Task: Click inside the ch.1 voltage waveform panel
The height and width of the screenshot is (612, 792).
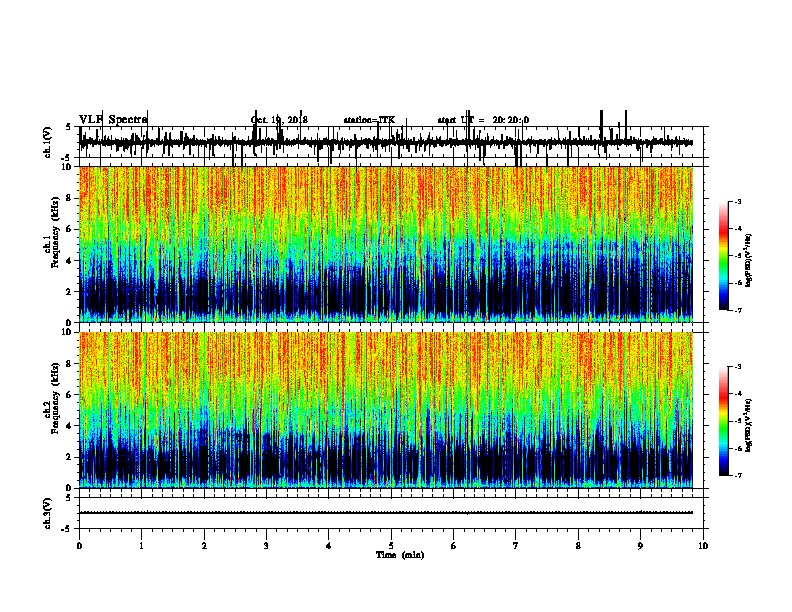Action: [391, 142]
